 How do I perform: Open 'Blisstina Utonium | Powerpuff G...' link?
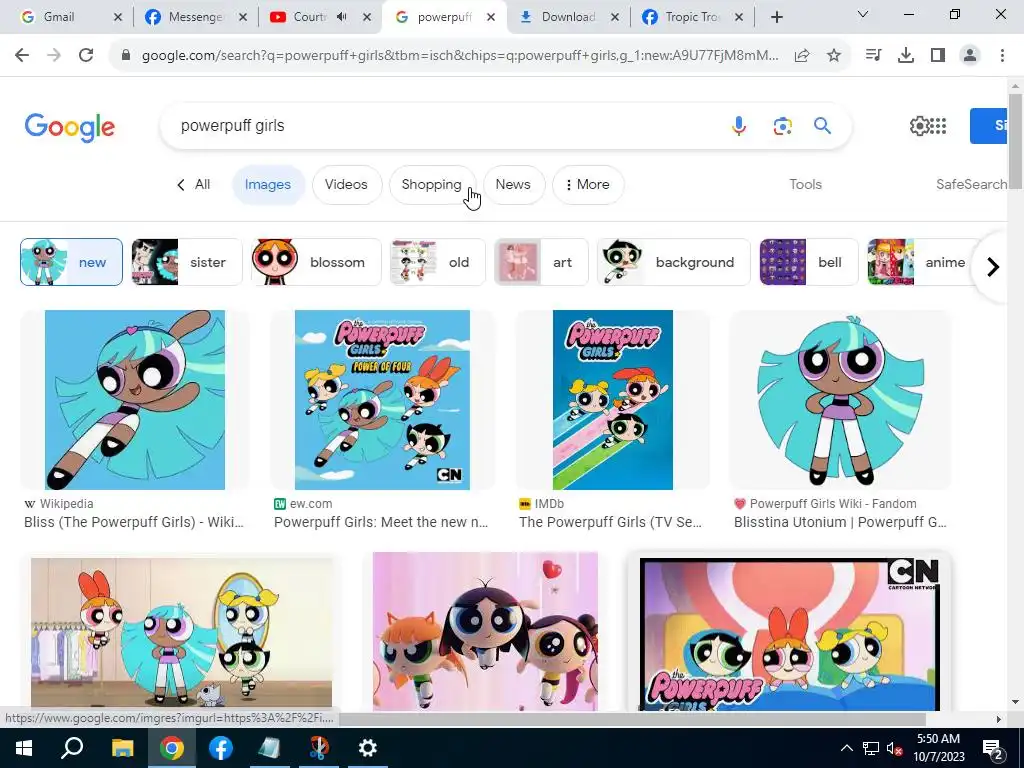pyautogui.click(x=840, y=522)
